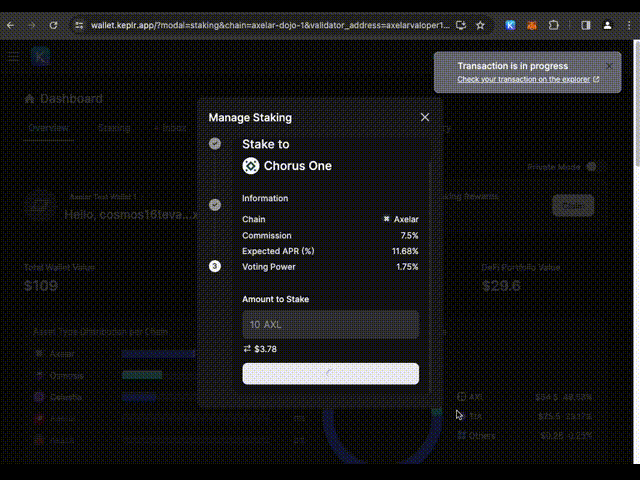
Task: Click the Axelar chain icon in Chain row
Action: [386, 219]
